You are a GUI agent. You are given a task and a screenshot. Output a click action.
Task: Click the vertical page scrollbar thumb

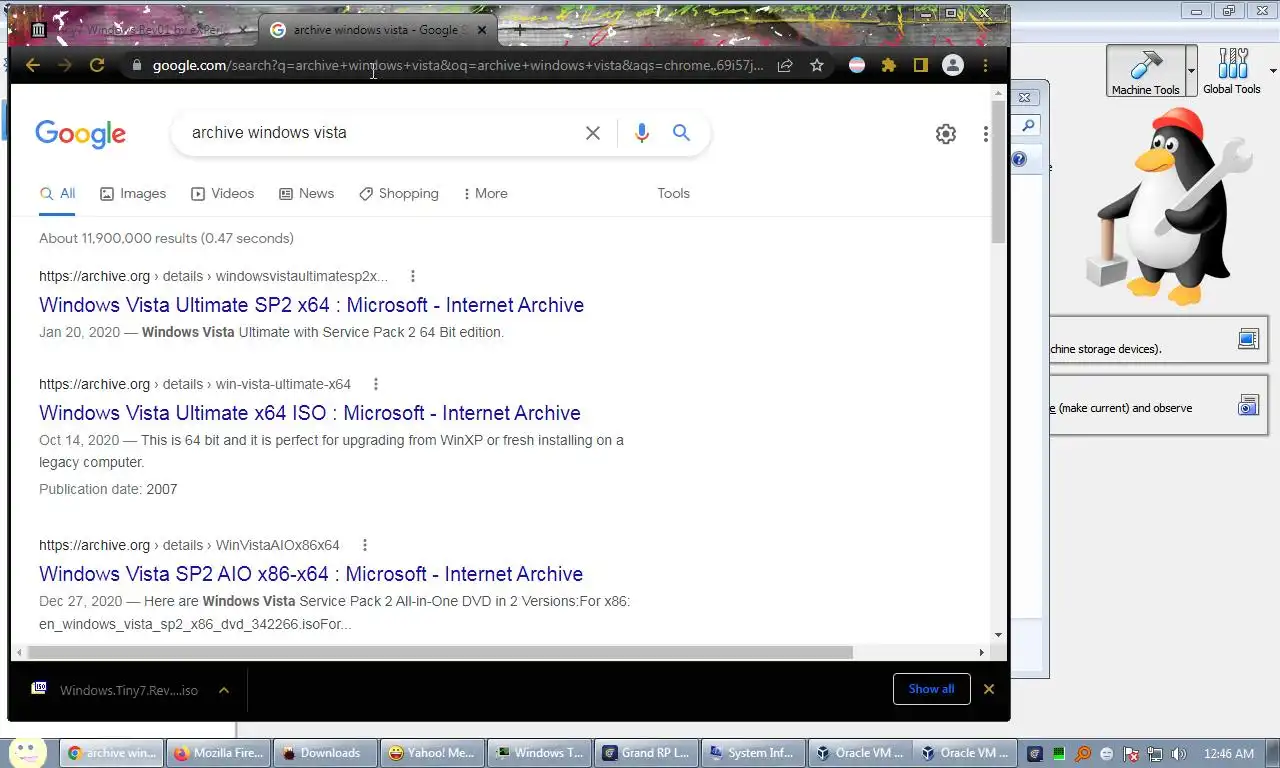998,170
